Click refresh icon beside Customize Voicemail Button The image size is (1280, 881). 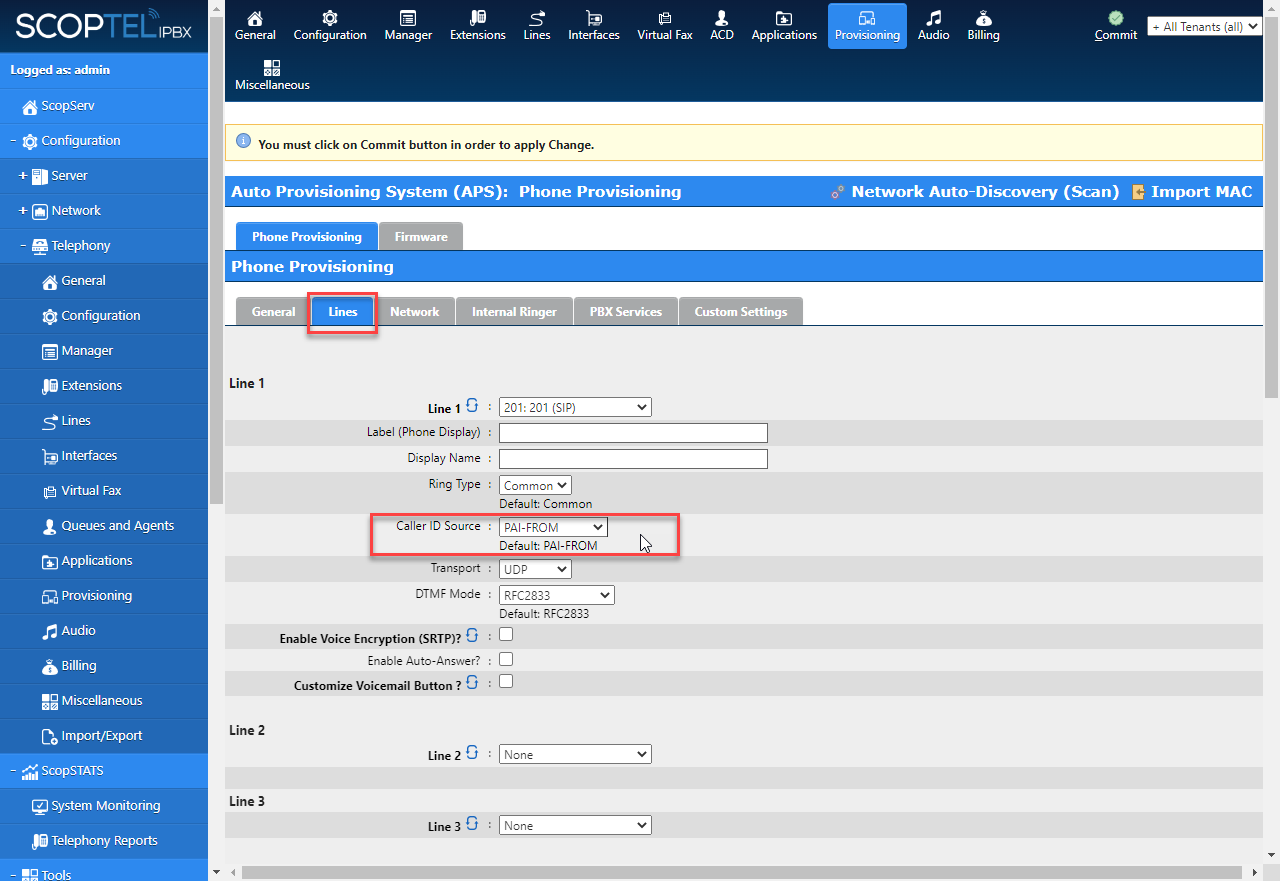pyautogui.click(x=473, y=683)
